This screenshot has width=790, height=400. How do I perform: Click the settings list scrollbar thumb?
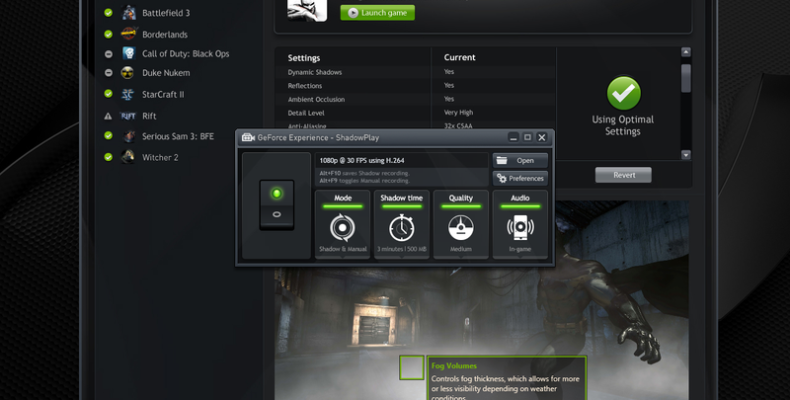point(686,78)
